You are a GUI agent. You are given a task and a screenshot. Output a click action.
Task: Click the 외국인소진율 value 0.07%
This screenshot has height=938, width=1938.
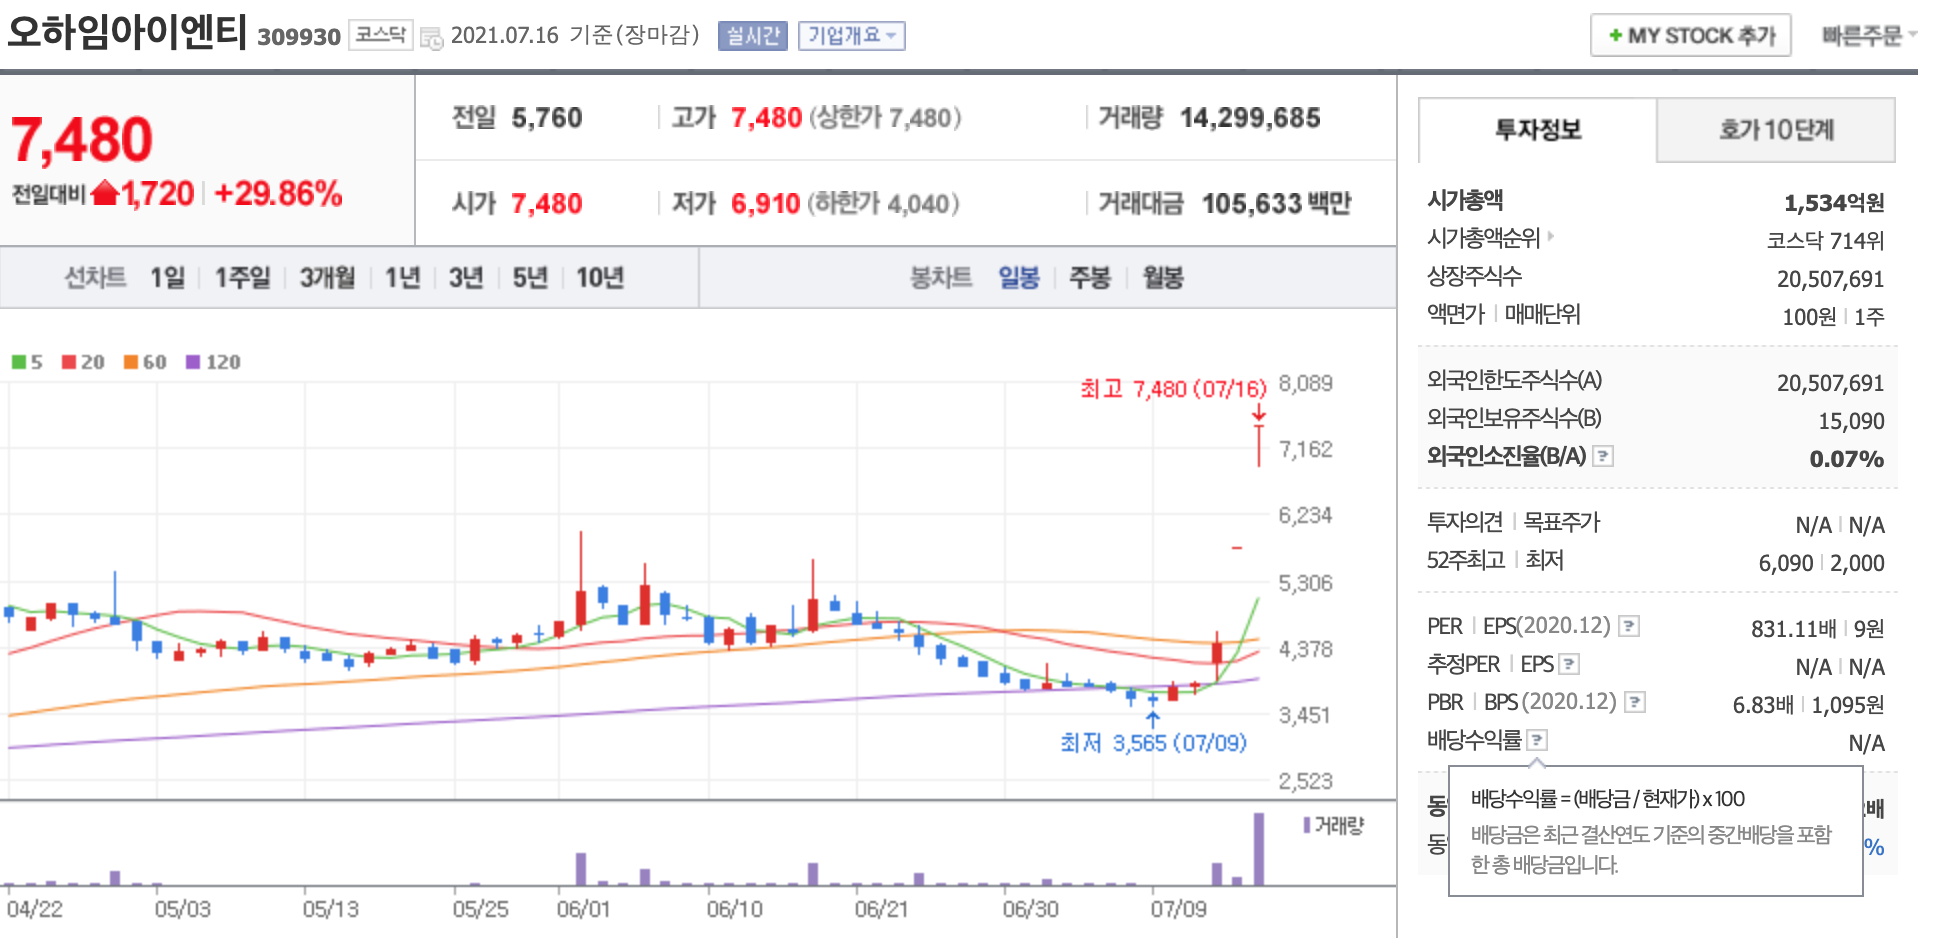1847,459
